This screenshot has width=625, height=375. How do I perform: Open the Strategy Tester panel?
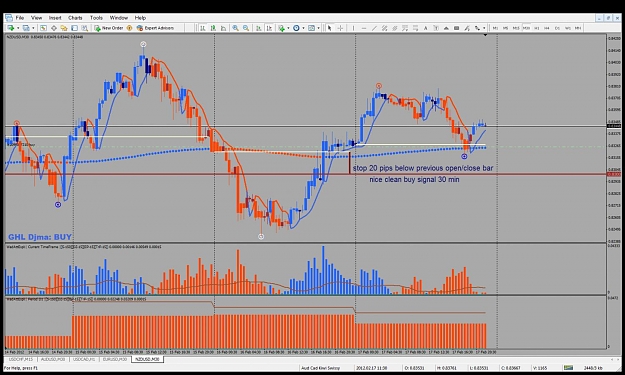tap(85, 28)
